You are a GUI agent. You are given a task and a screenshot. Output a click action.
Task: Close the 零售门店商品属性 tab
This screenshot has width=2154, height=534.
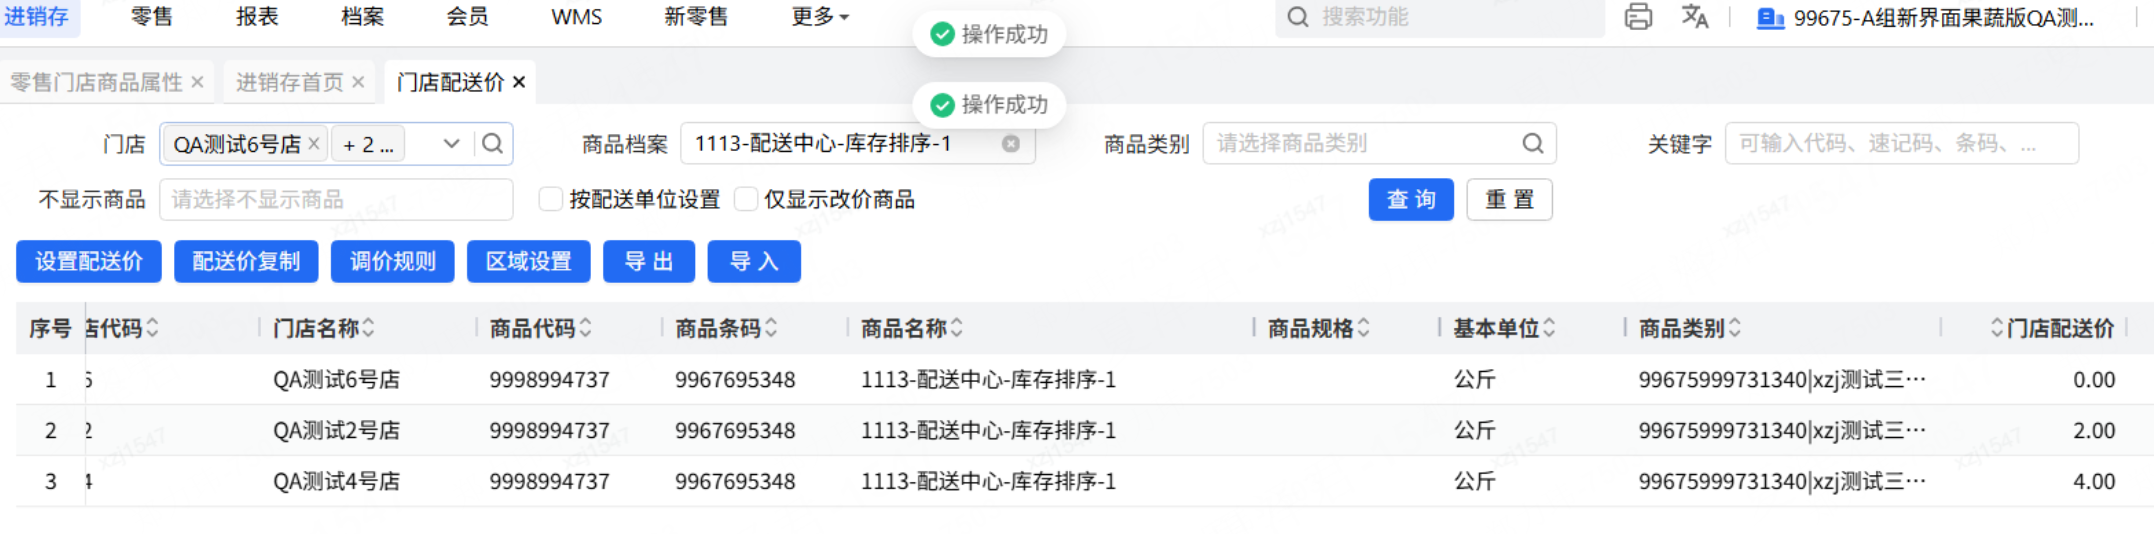point(197,82)
